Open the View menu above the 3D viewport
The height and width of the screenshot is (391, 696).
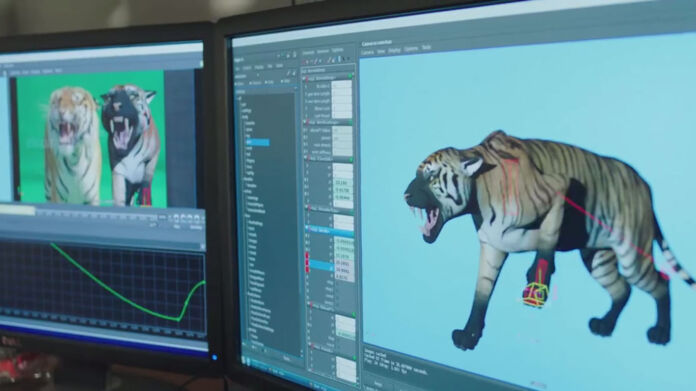tap(381, 51)
